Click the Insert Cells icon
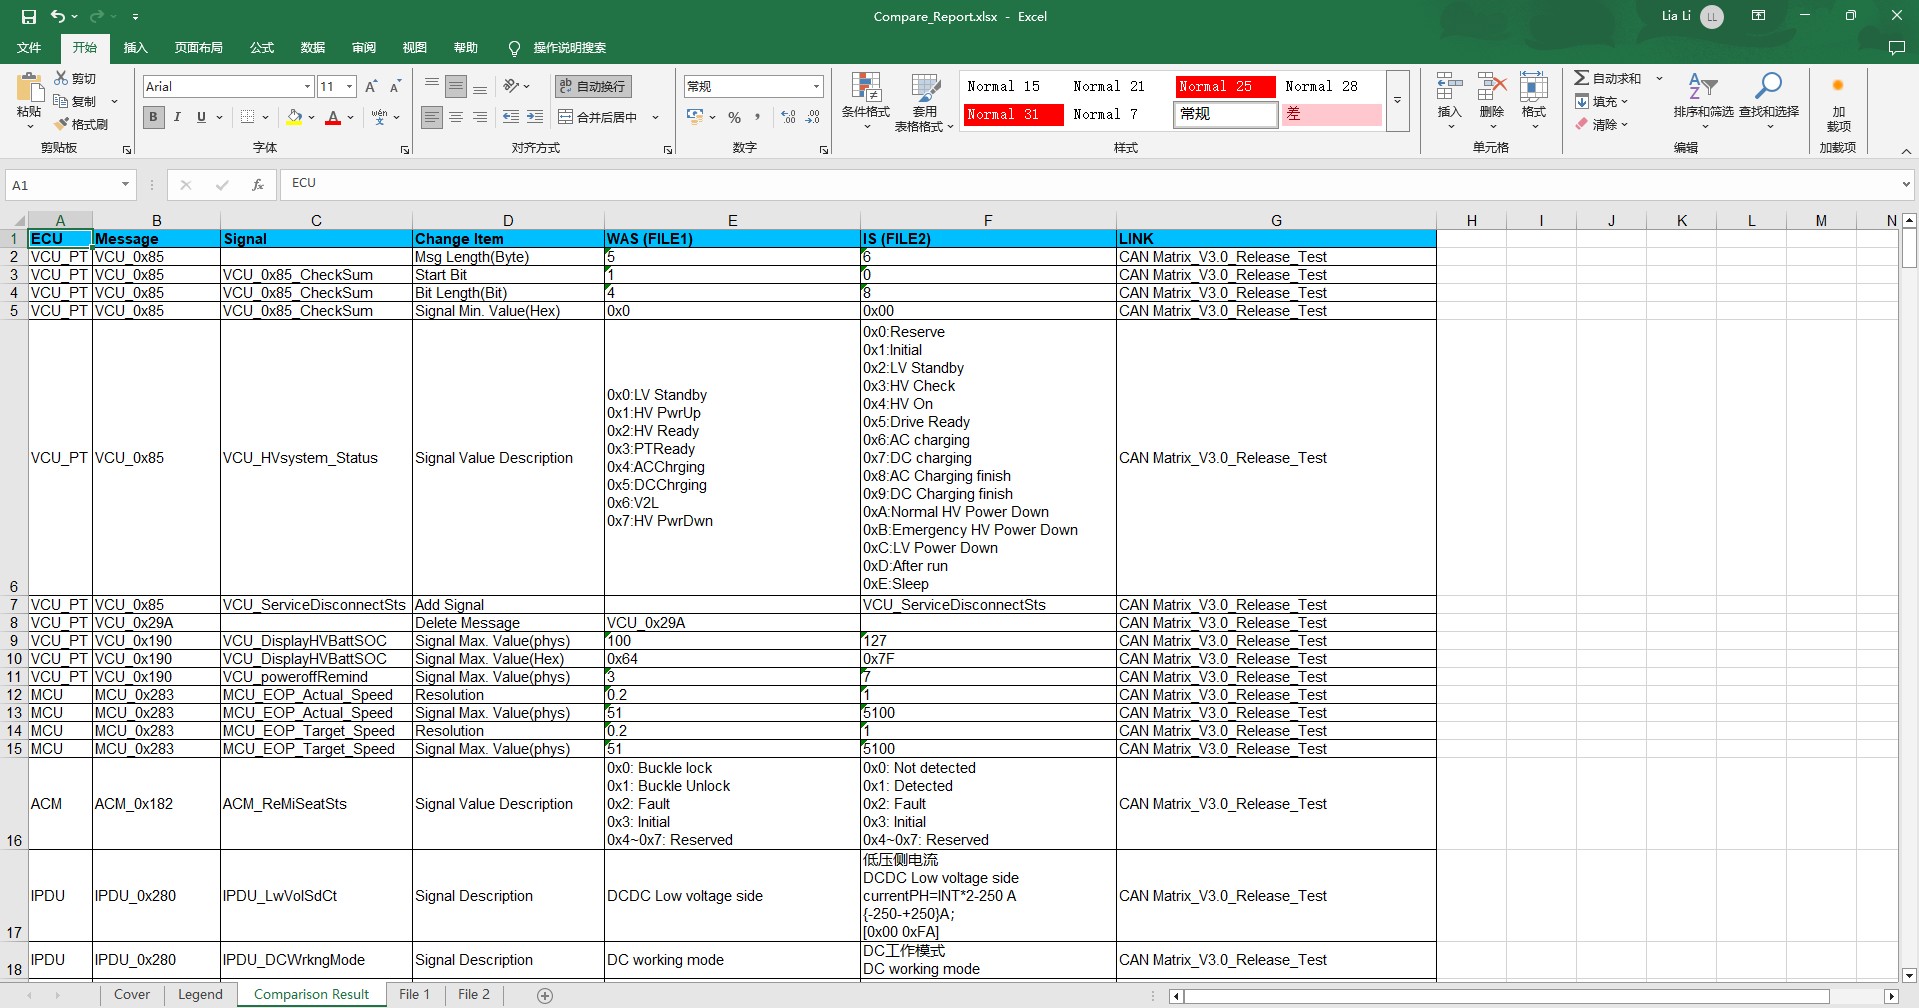This screenshot has width=1919, height=1008. click(x=1449, y=88)
